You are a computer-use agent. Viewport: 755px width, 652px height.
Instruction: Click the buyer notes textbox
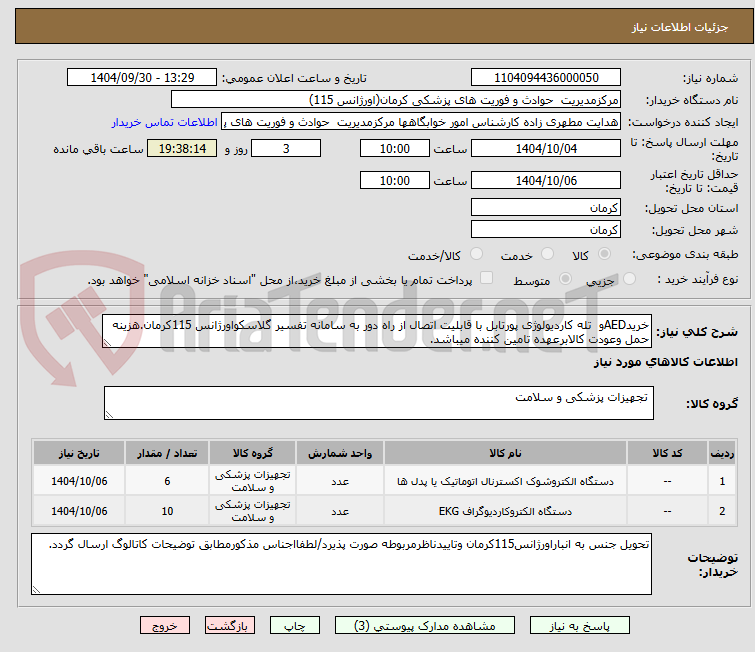coord(341,564)
